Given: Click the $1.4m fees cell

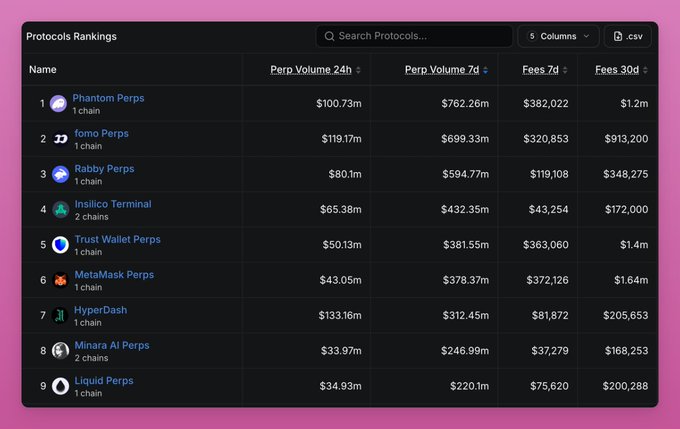Looking at the screenshot, I should 634,245.
